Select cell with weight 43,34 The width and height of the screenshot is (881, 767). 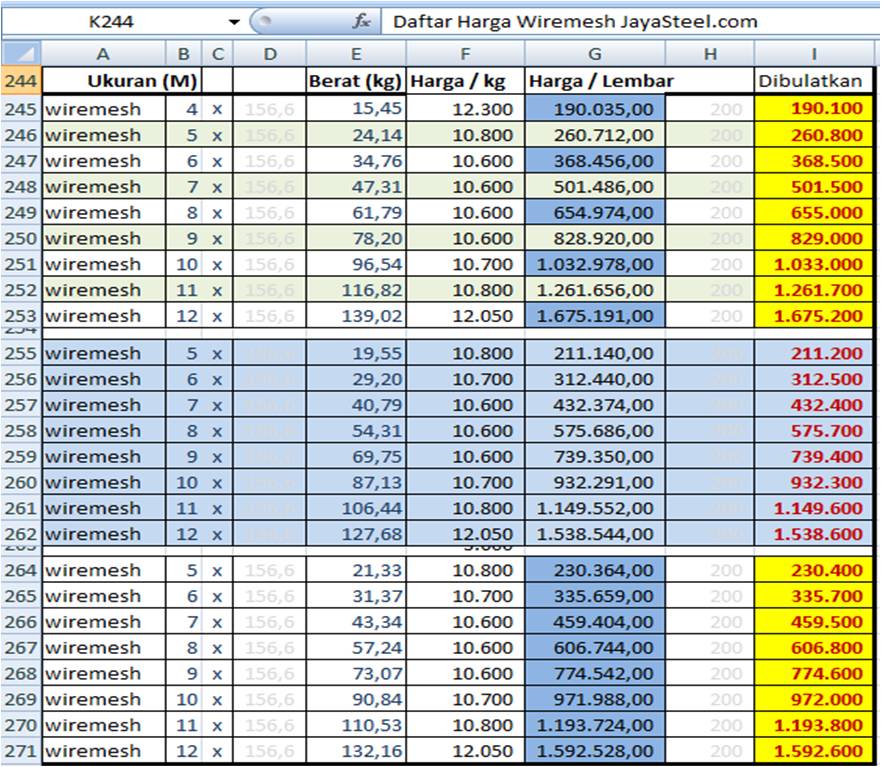(x=356, y=621)
